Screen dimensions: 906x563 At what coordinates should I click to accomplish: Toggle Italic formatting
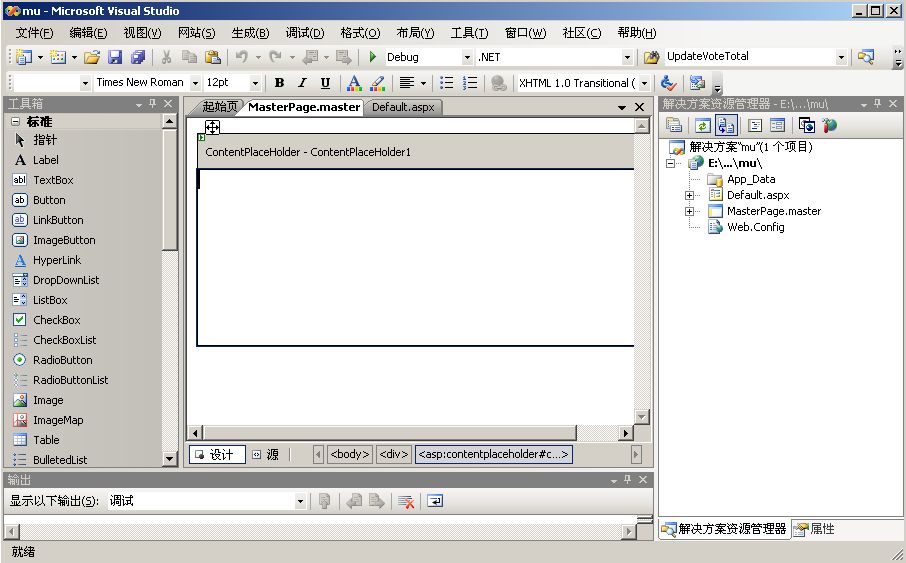(302, 83)
